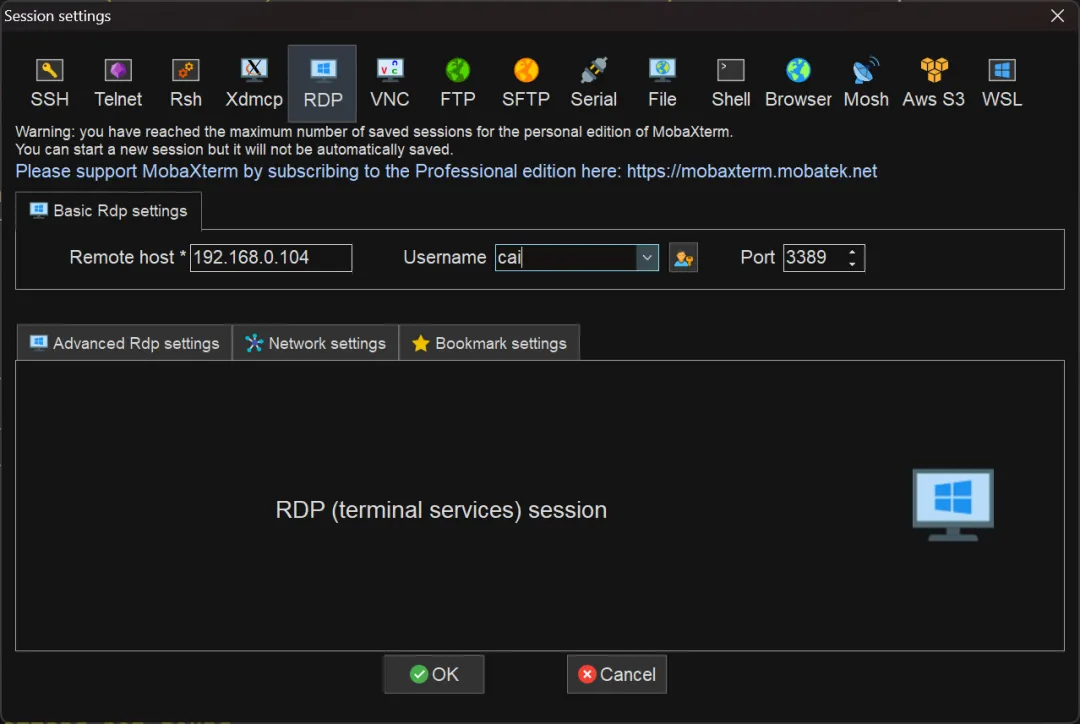Choose the Rsh session icon
The width and height of the screenshot is (1080, 724).
186,83
